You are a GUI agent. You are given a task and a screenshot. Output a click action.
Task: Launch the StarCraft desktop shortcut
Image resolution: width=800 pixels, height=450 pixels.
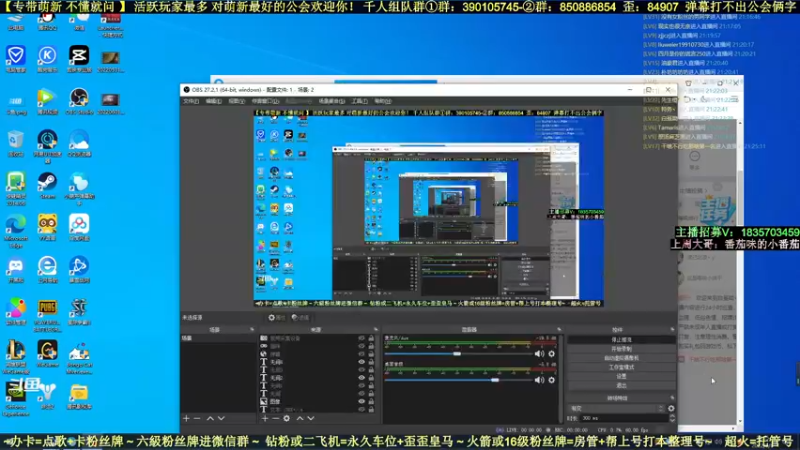79,312
